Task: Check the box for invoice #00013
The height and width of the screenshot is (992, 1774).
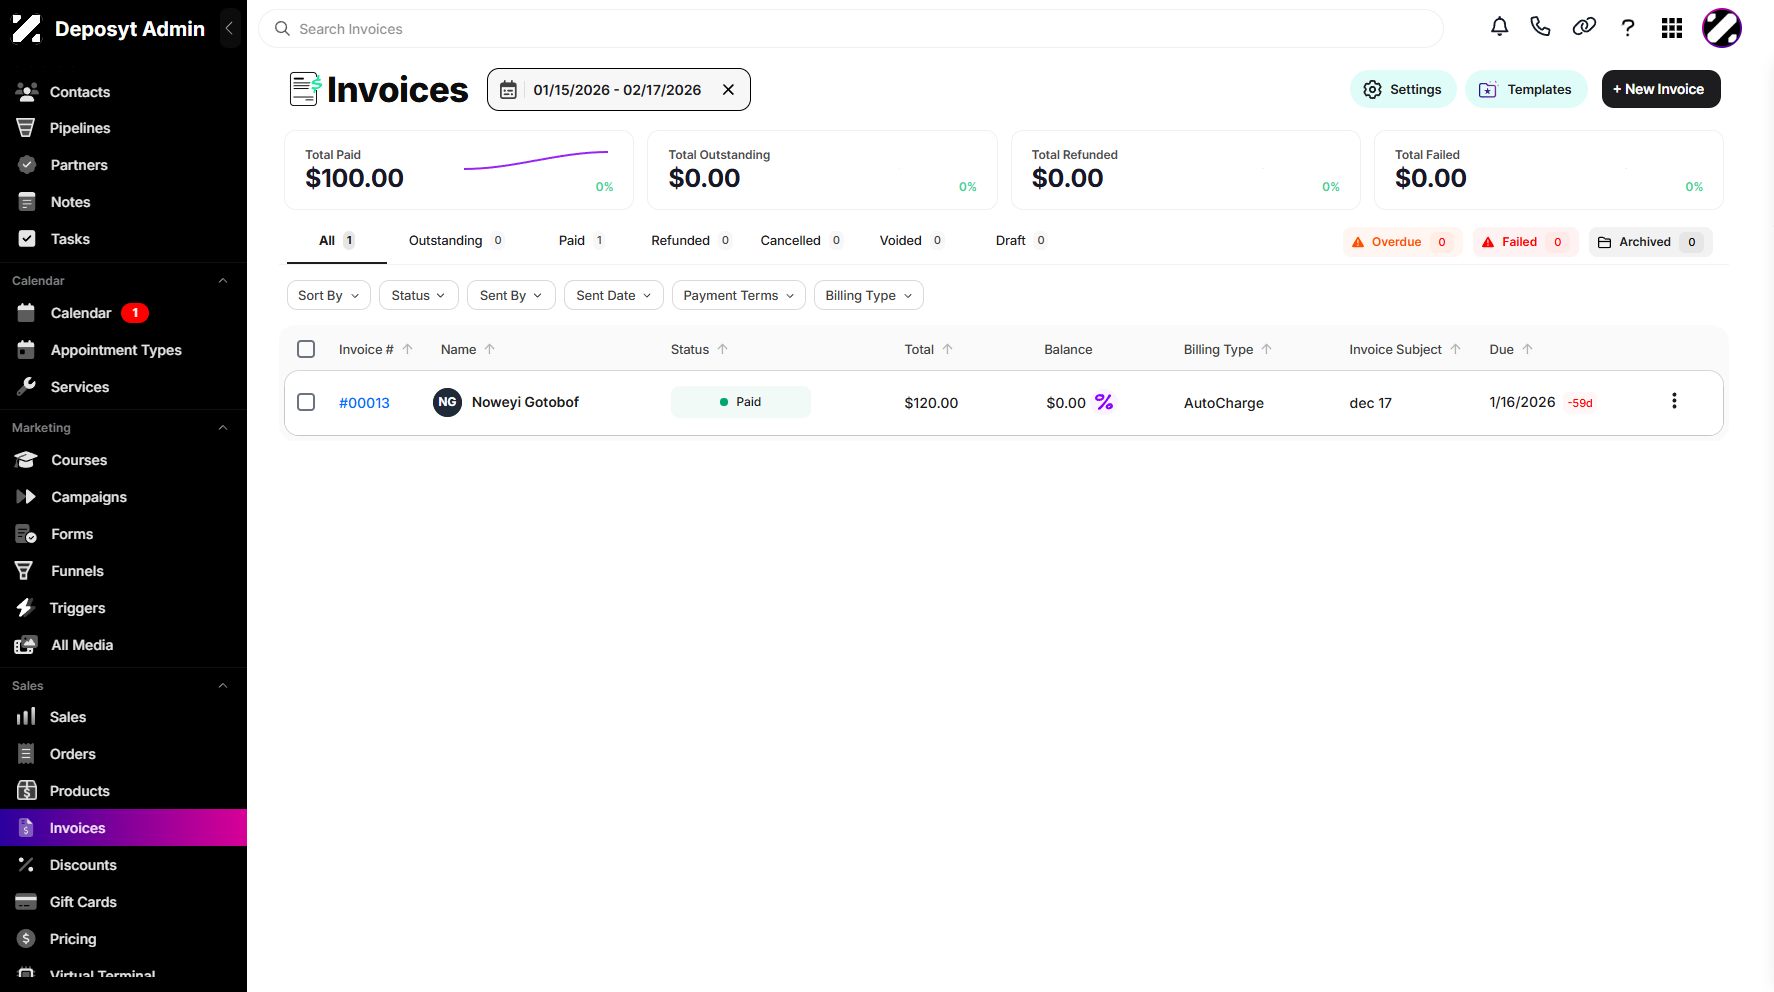Action: coord(306,402)
